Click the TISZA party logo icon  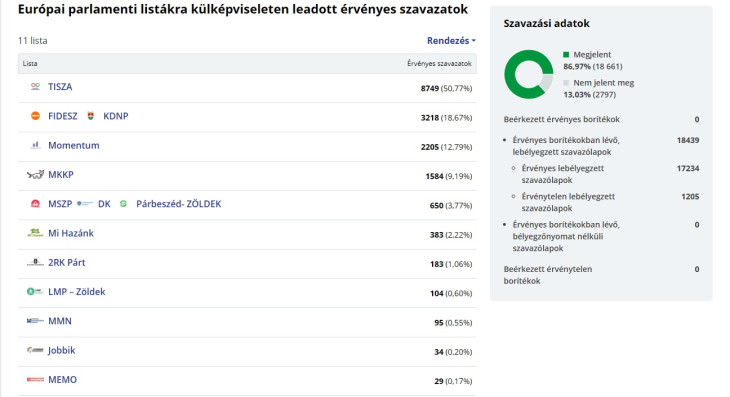(x=35, y=87)
